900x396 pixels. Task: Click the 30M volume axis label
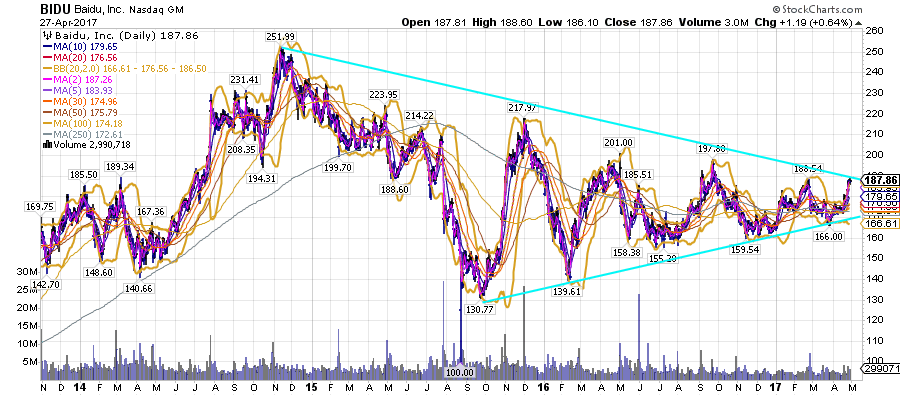(28, 271)
